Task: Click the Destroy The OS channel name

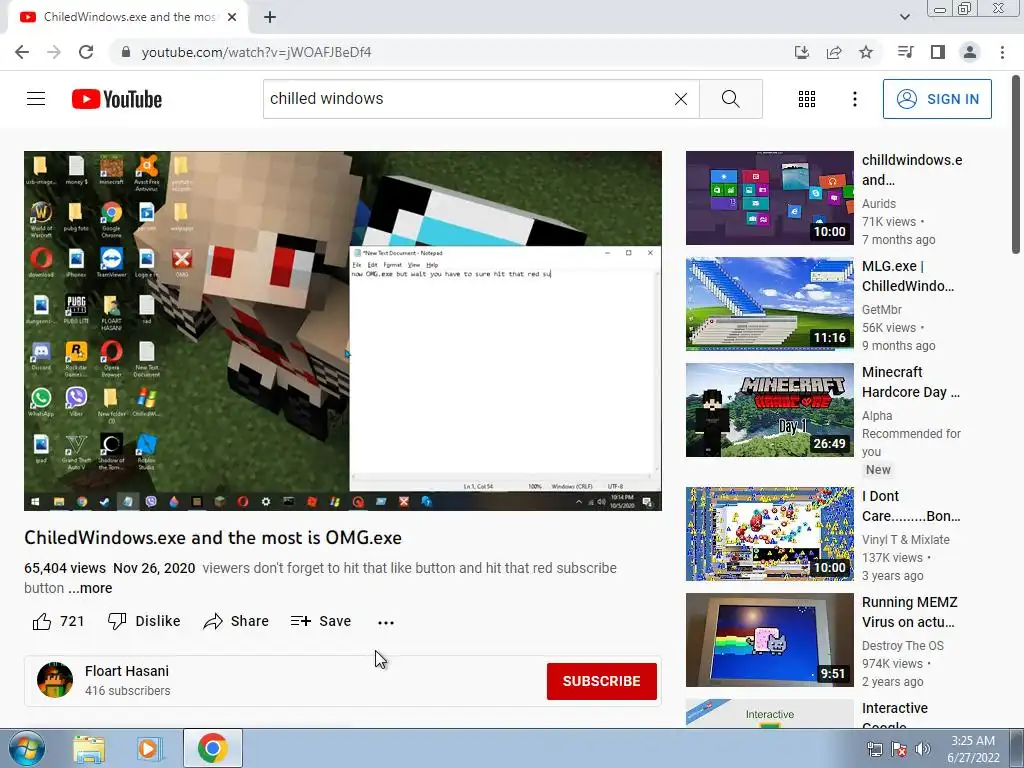Action: (903, 645)
